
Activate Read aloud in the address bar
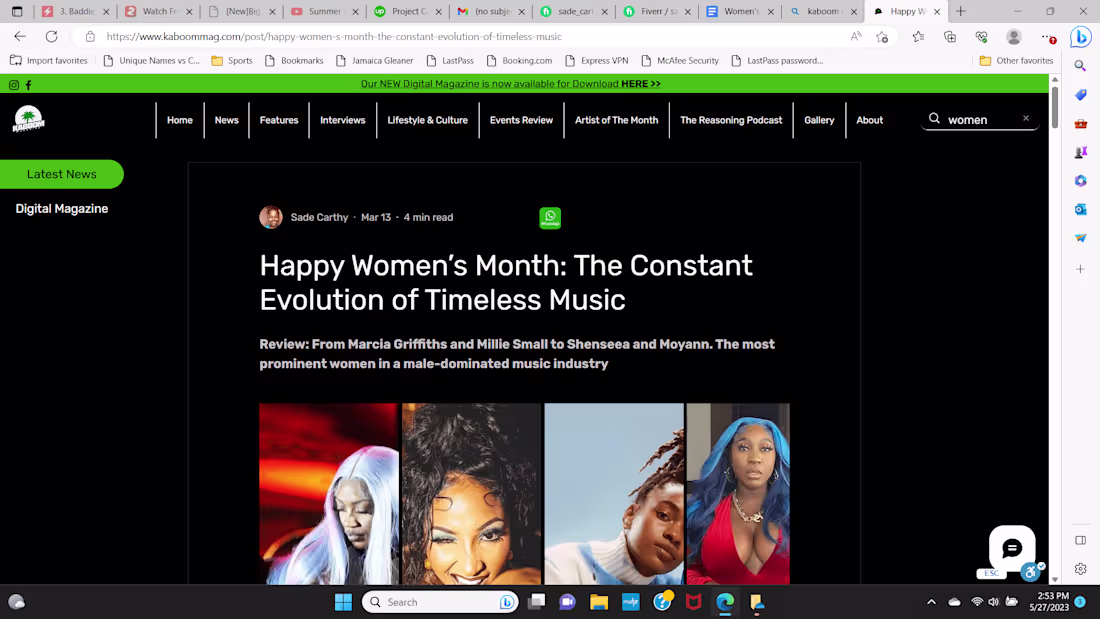point(855,36)
